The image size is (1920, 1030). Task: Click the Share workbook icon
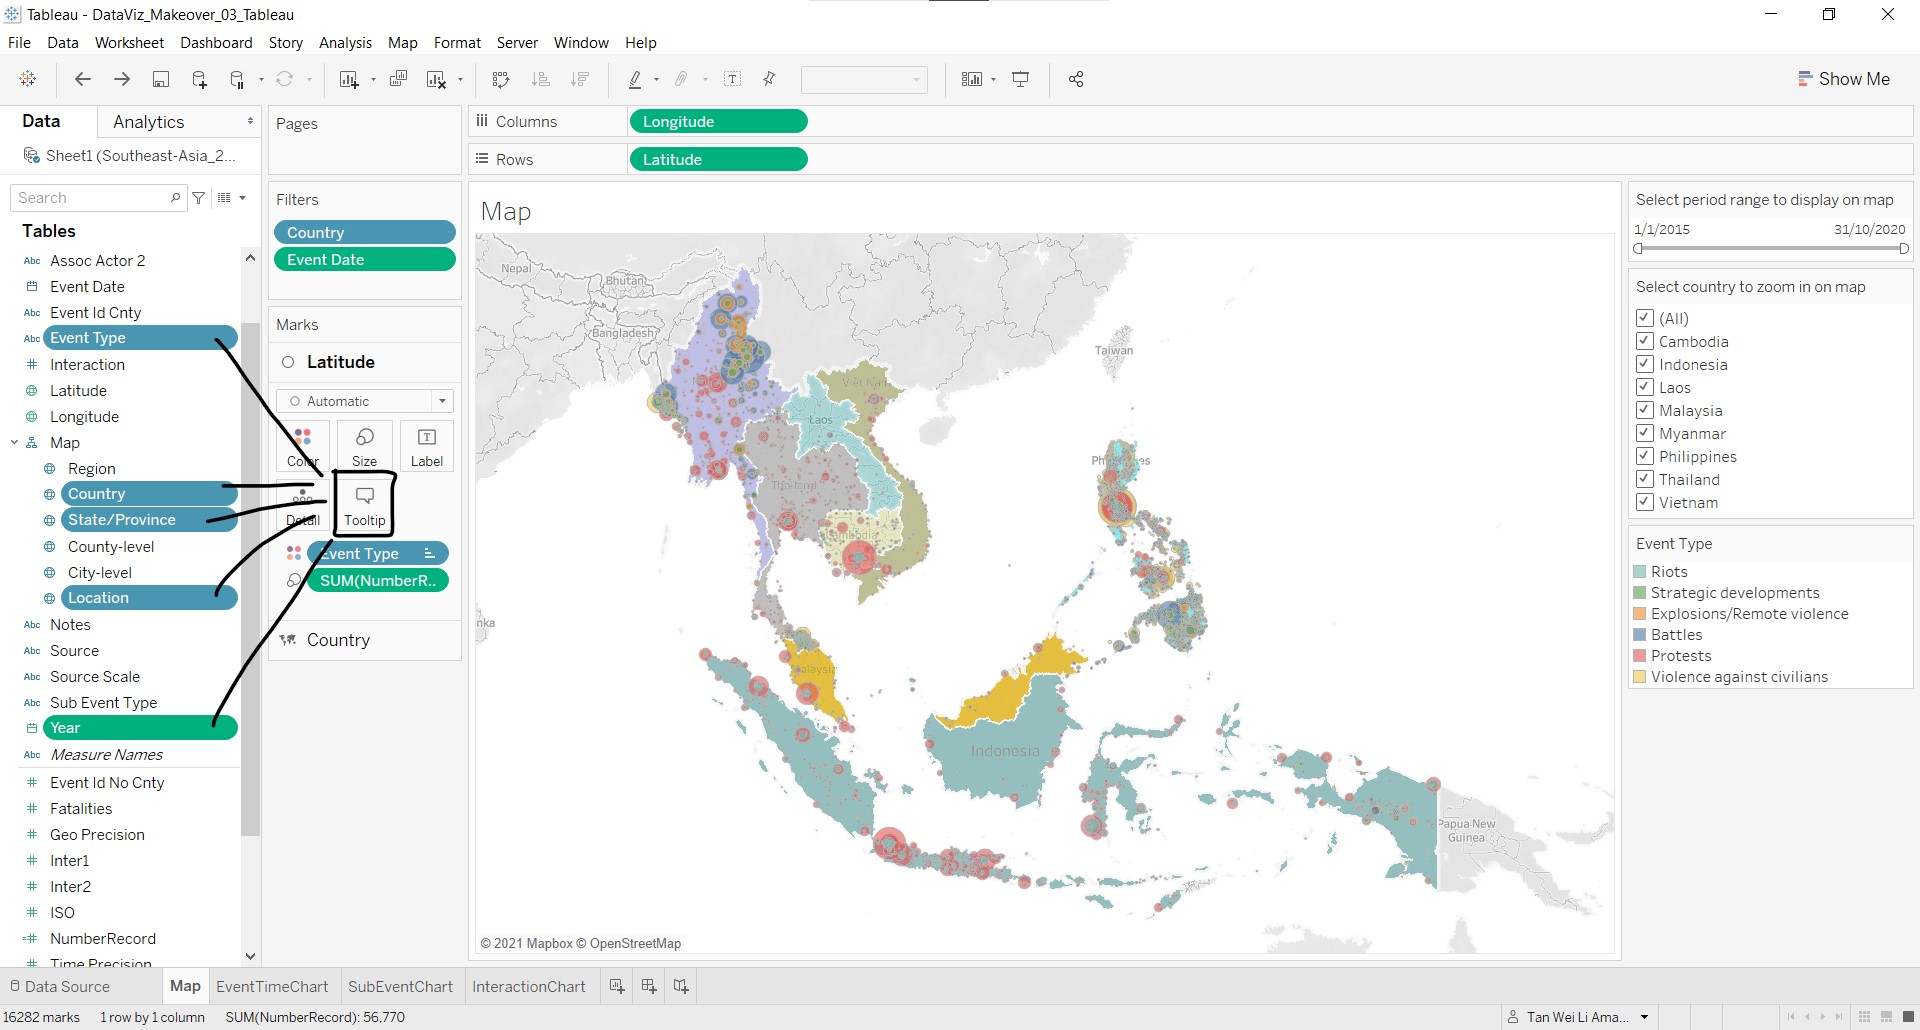(1076, 79)
